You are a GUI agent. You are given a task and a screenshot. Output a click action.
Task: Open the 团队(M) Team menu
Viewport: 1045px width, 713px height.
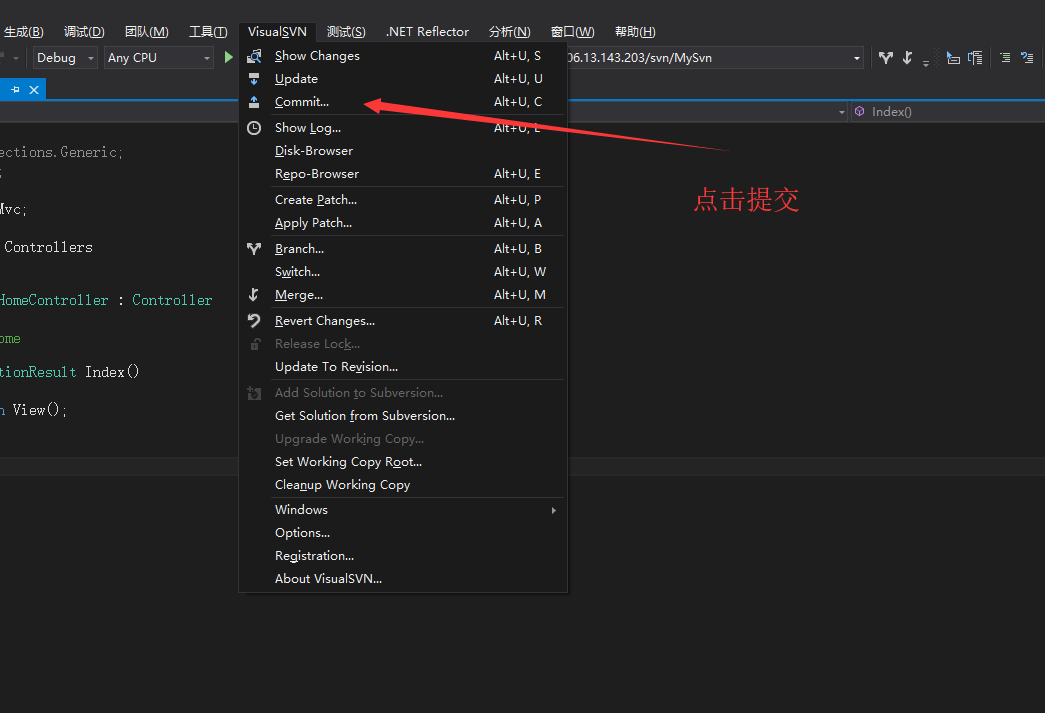(x=147, y=31)
